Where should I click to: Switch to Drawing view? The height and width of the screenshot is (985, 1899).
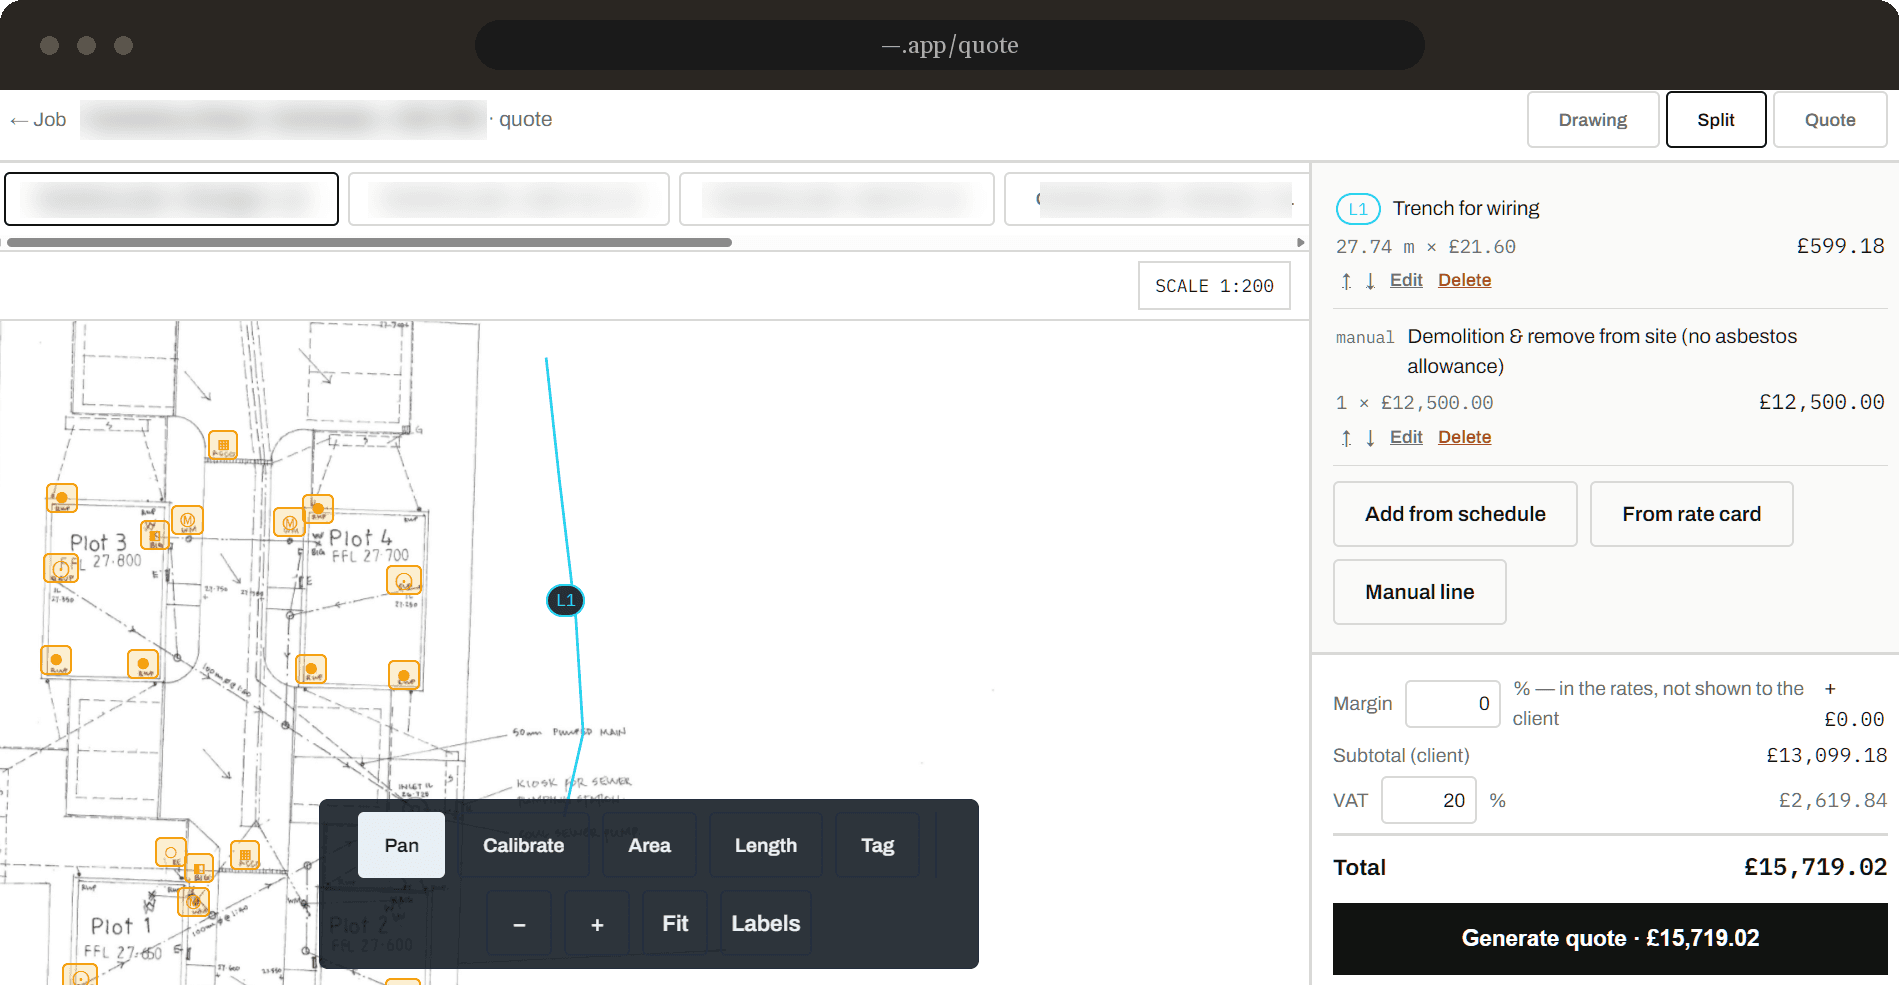tap(1593, 120)
